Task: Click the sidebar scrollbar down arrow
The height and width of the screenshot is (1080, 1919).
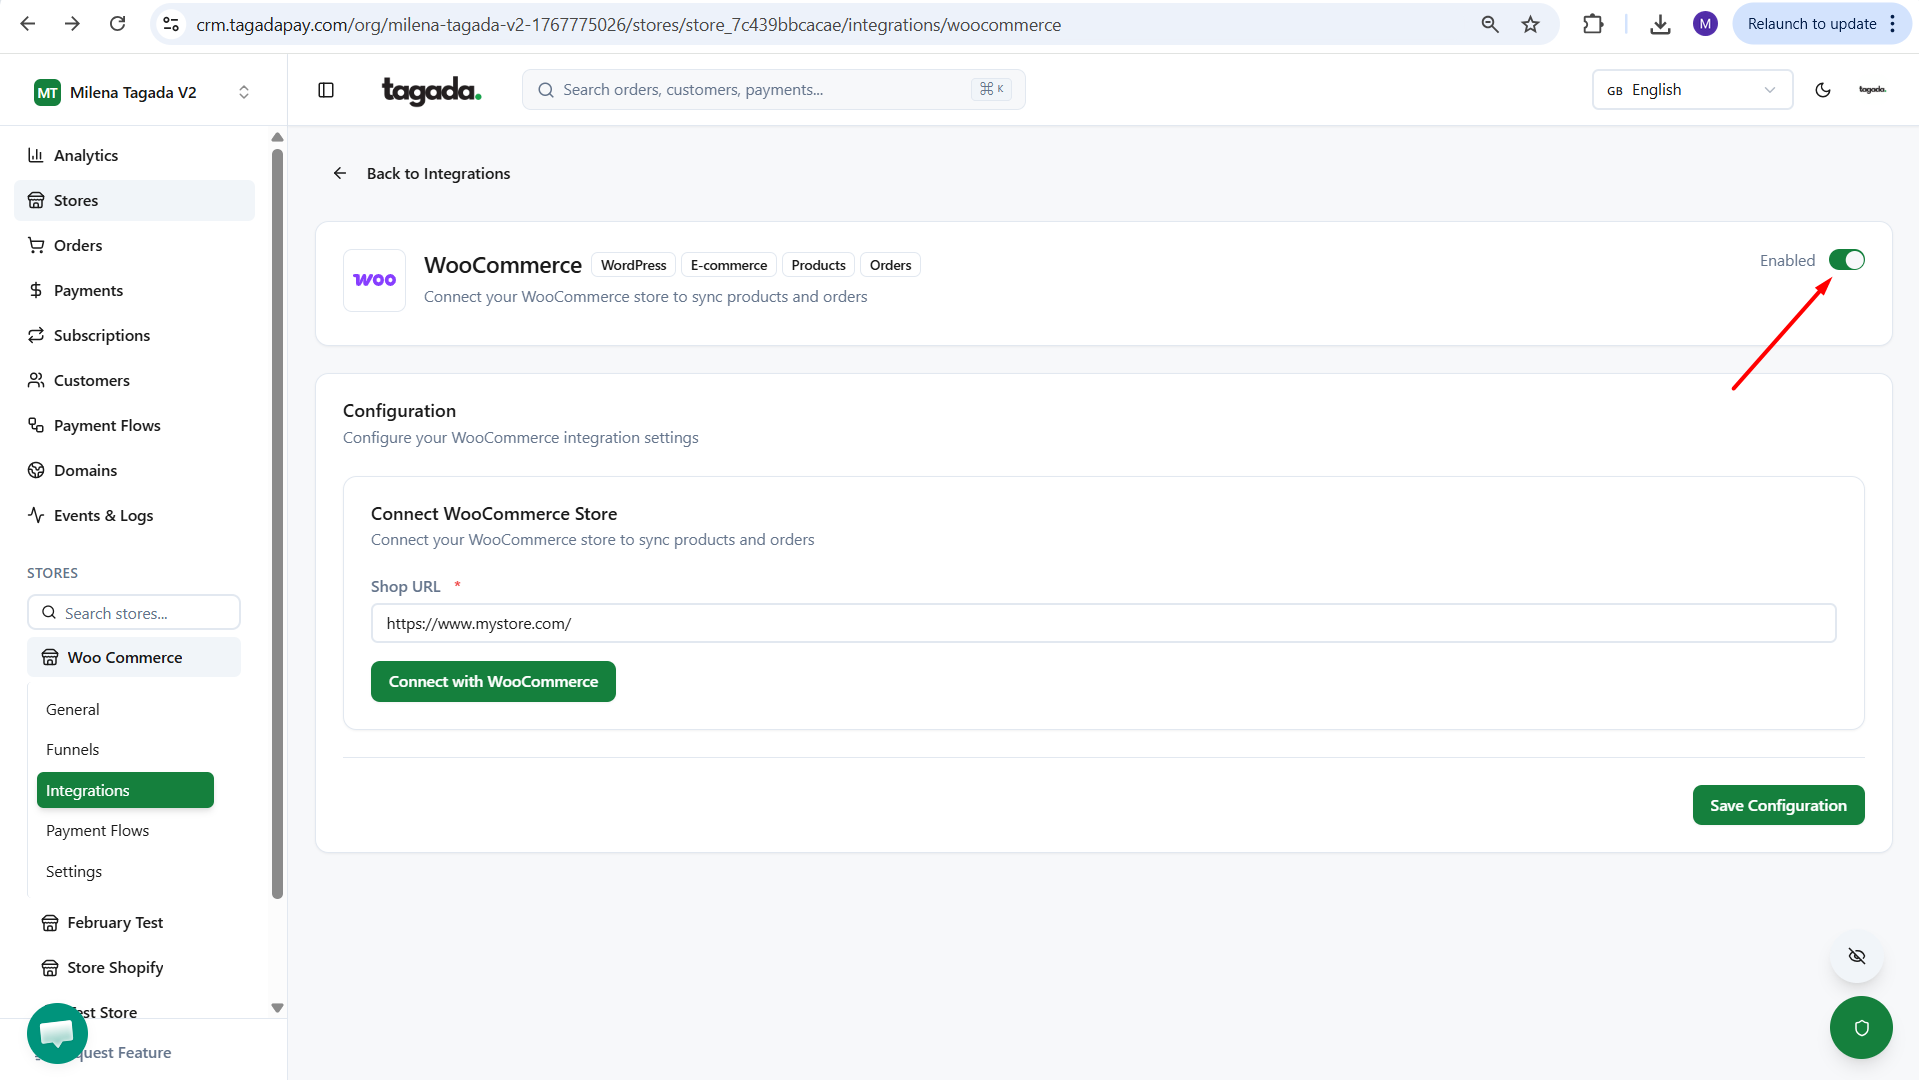Action: [277, 1008]
